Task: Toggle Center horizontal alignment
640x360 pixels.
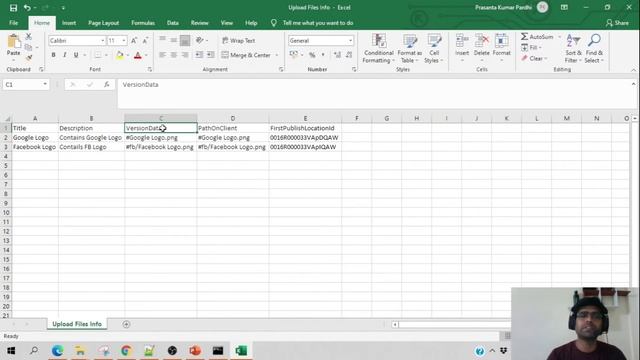Action: [x=173, y=55]
